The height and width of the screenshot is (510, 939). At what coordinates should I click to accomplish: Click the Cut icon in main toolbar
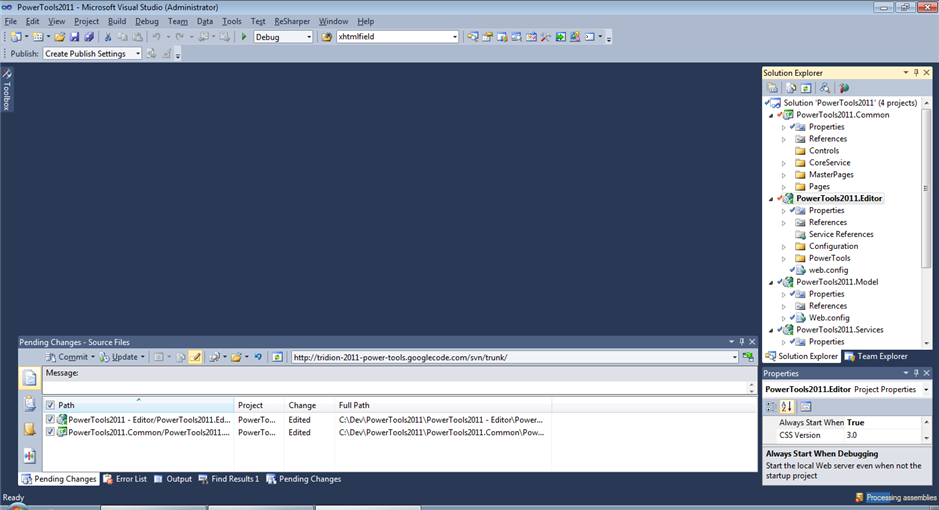coord(108,37)
